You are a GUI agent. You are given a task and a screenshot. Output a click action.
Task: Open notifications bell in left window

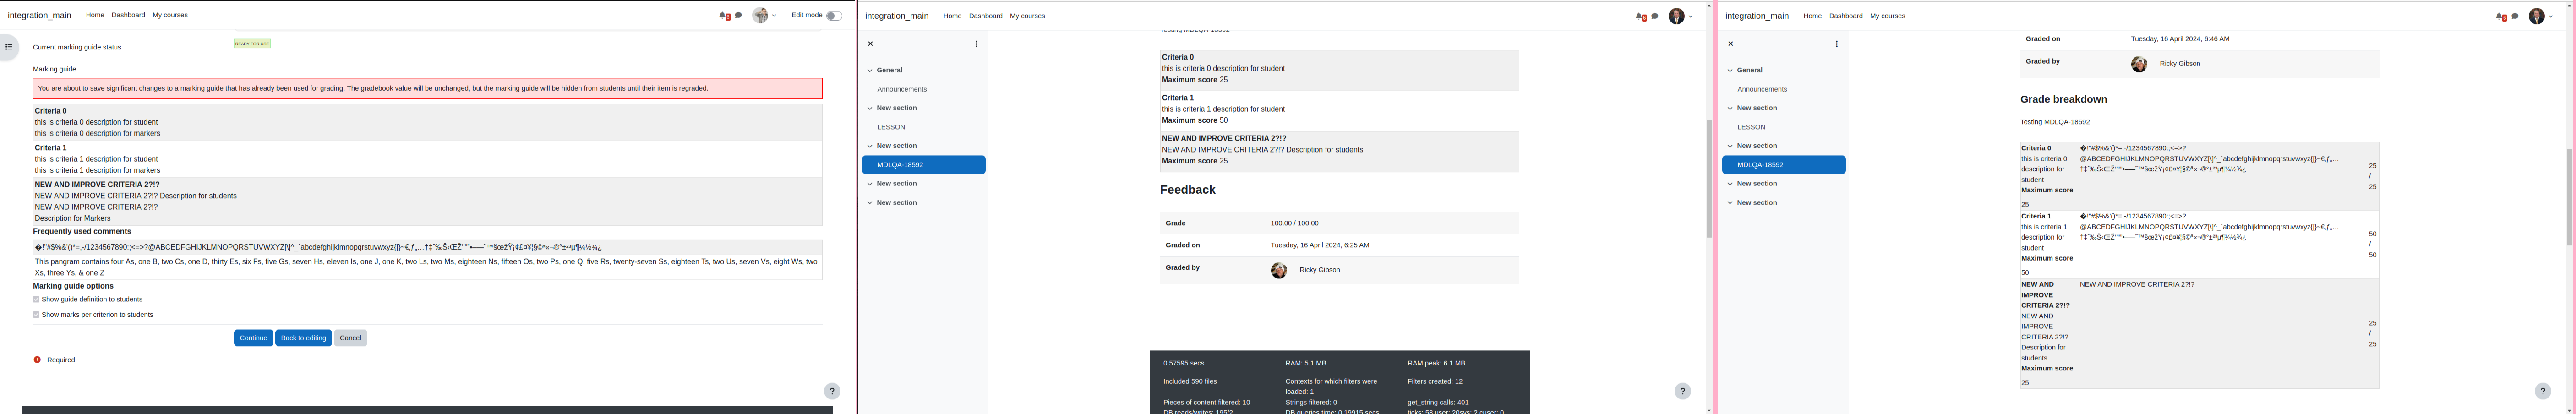tap(724, 16)
